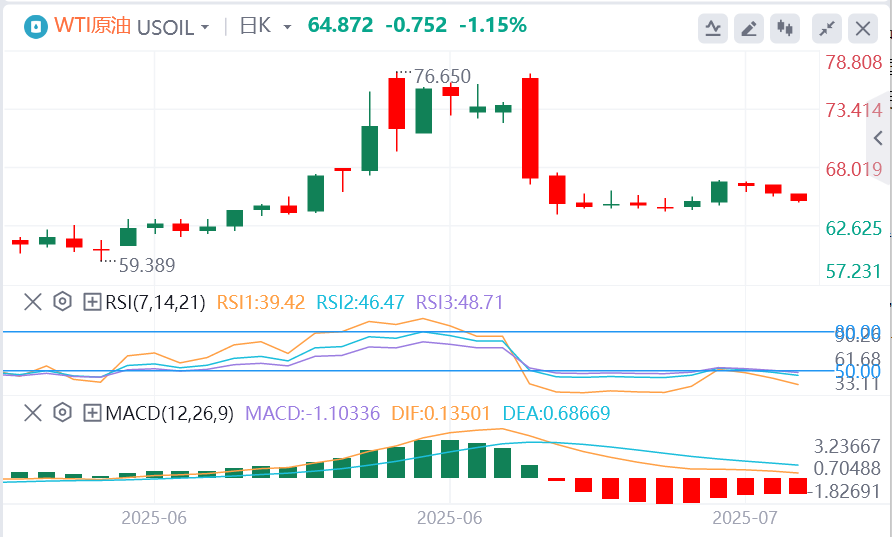Remove the MACD indicator with X
892x537 pixels.
pyautogui.click(x=33, y=413)
